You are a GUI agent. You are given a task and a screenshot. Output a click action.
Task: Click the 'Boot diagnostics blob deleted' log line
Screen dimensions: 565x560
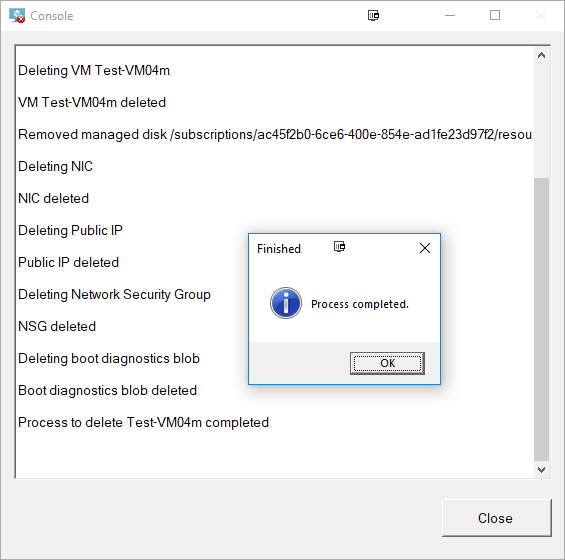[x=107, y=390]
